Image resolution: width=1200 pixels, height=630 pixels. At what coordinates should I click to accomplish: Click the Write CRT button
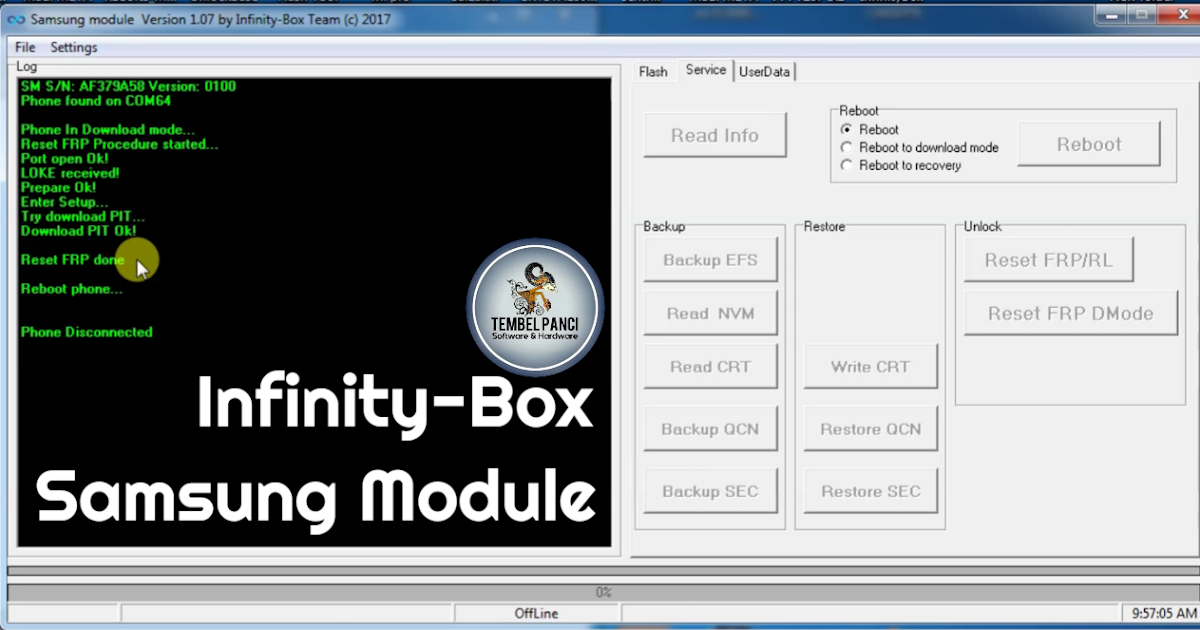tap(871, 366)
